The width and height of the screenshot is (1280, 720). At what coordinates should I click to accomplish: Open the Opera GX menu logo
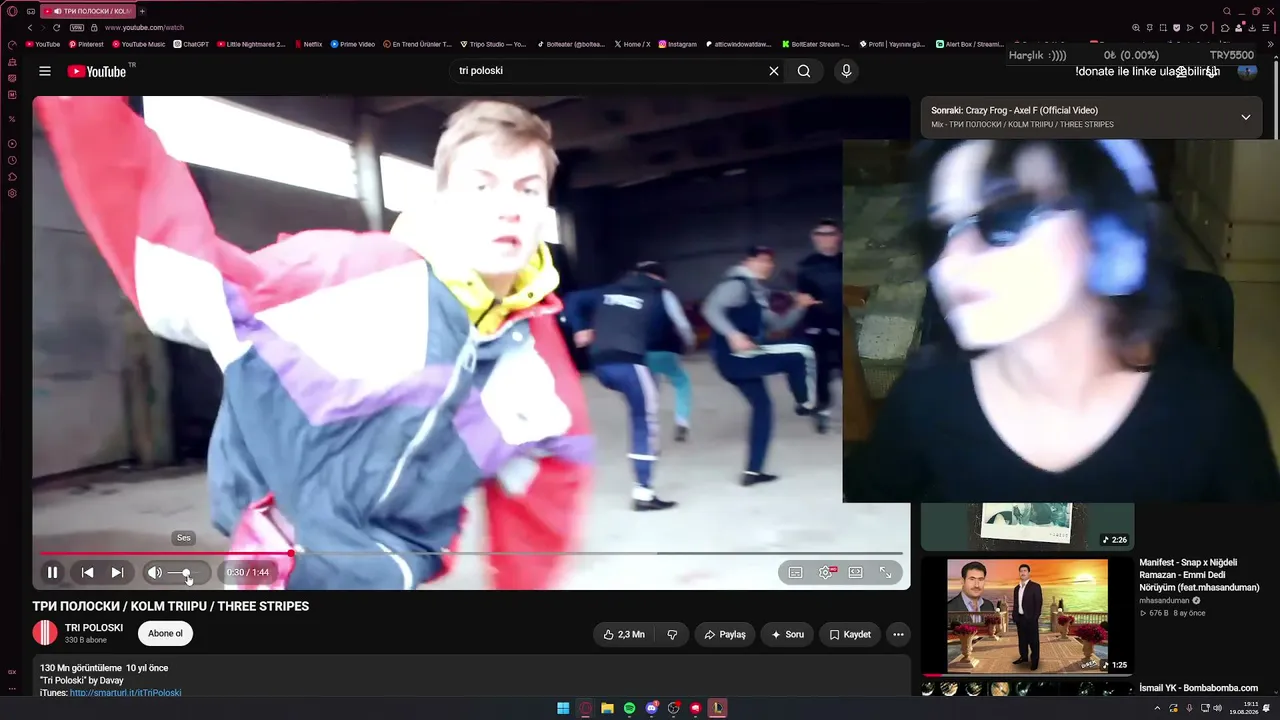coord(12,11)
